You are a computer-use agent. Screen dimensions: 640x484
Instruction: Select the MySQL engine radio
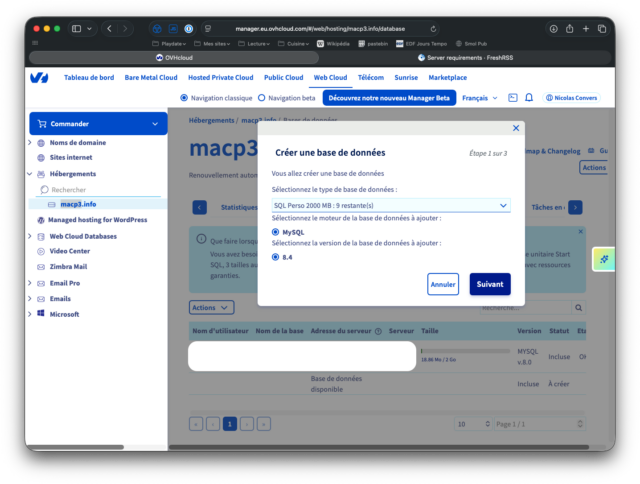[x=276, y=232]
